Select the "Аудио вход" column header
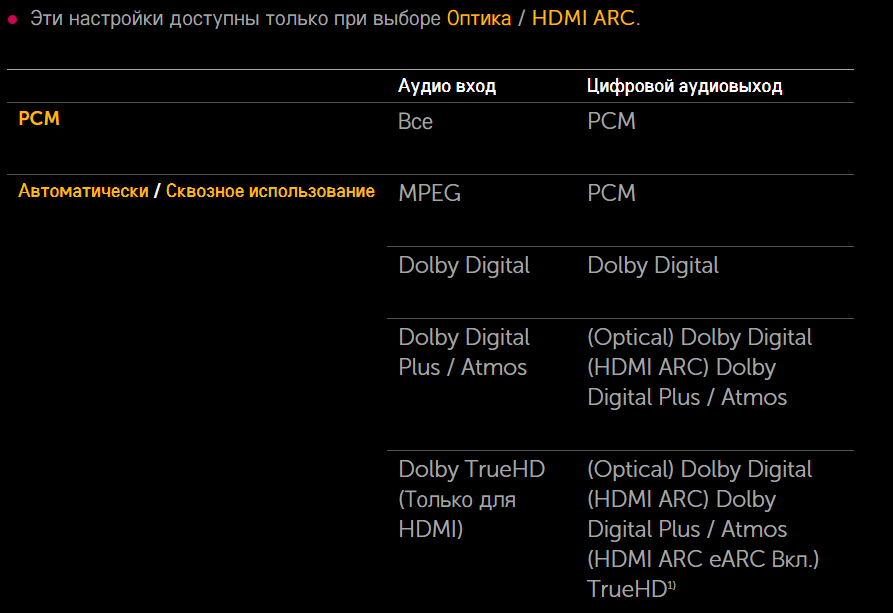Viewport: 893px width, 613px height. 446,86
